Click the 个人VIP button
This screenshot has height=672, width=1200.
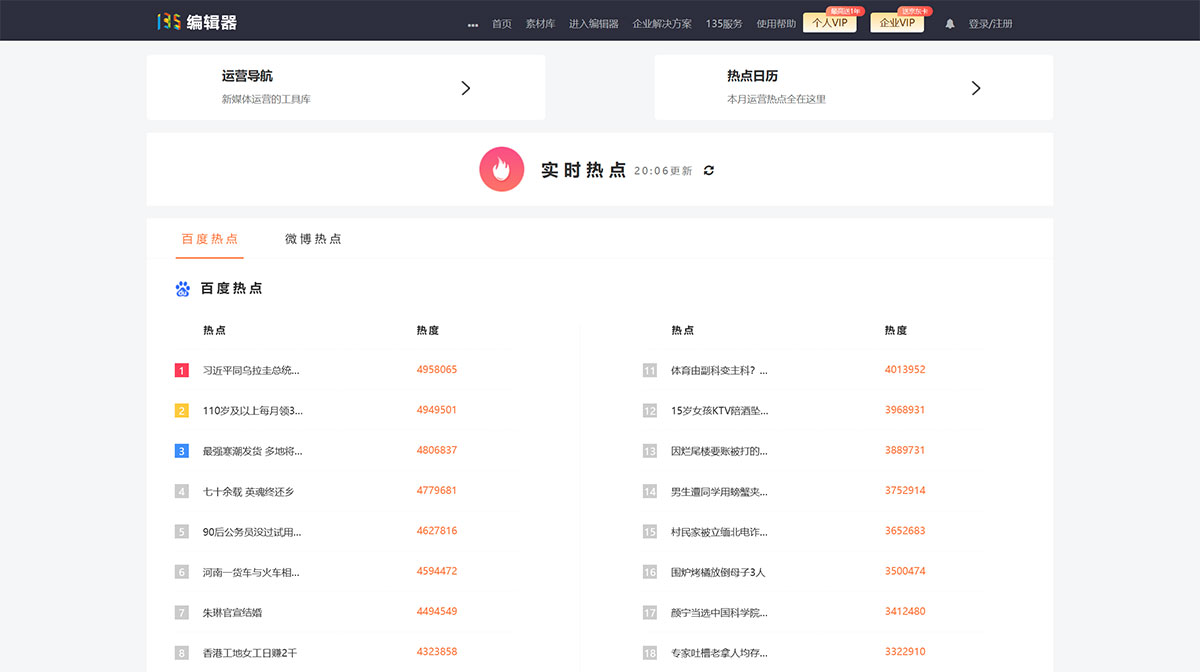(830, 22)
